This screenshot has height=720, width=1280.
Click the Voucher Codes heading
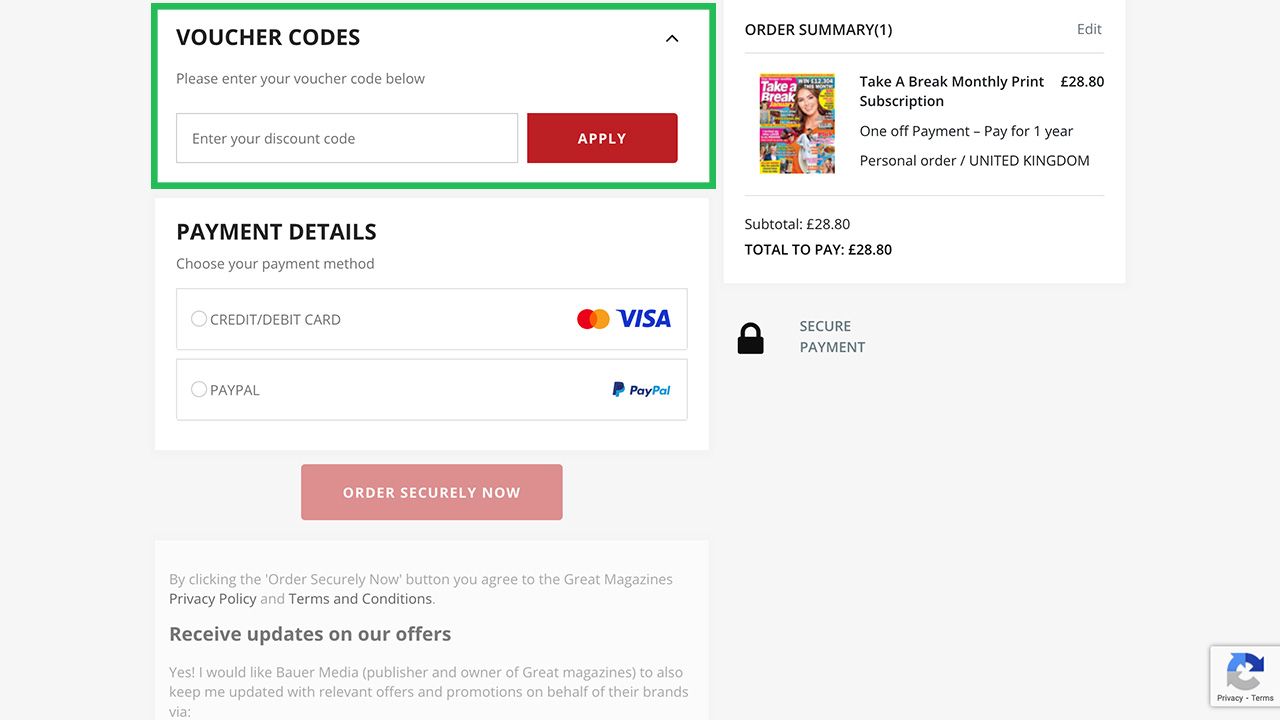(x=268, y=38)
